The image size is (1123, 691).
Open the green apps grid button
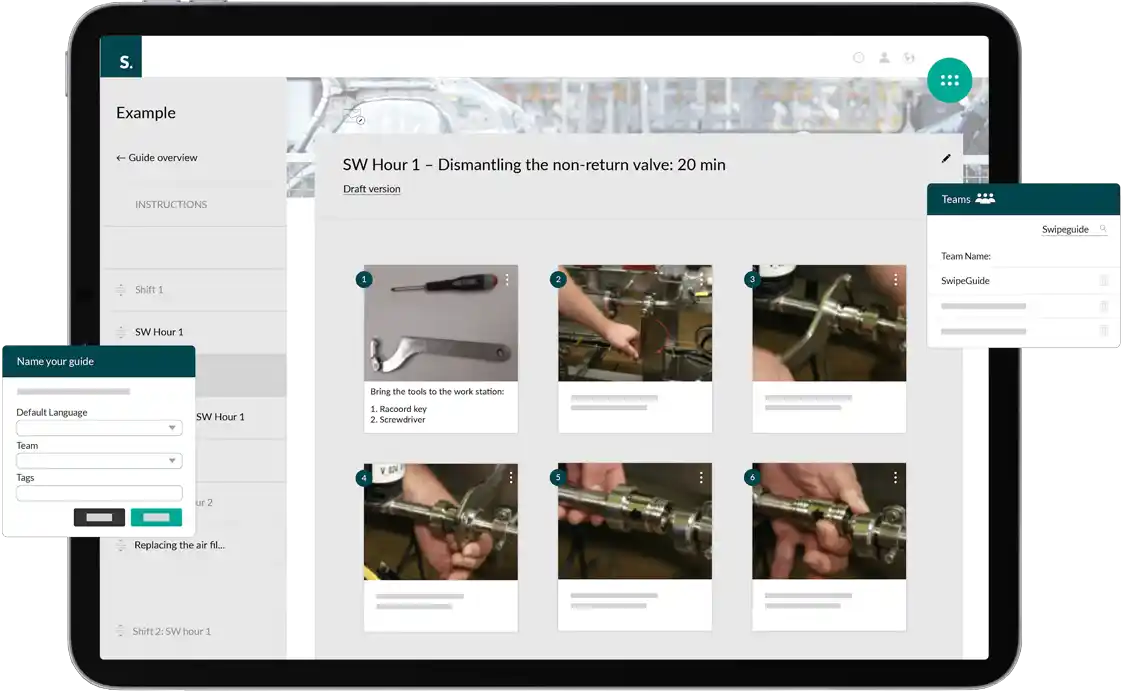(x=949, y=80)
